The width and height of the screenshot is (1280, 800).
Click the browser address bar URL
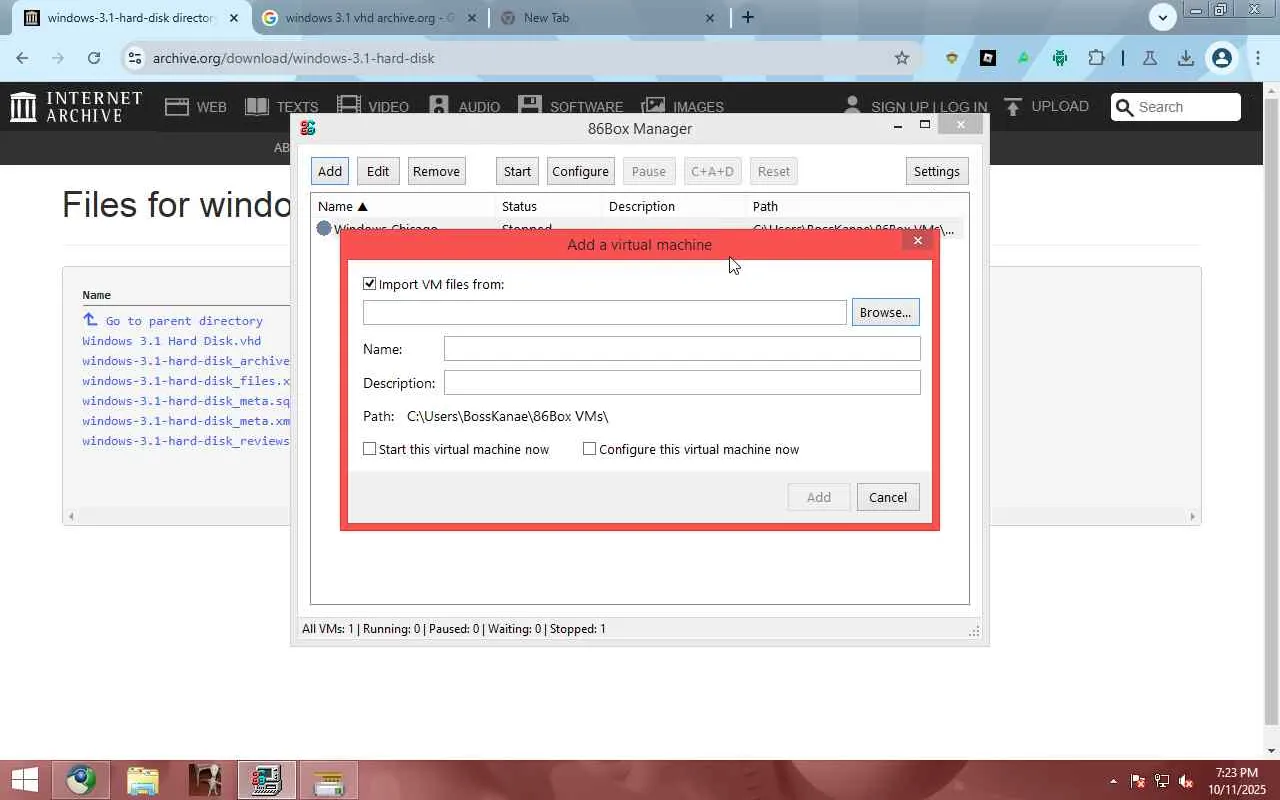(x=293, y=58)
